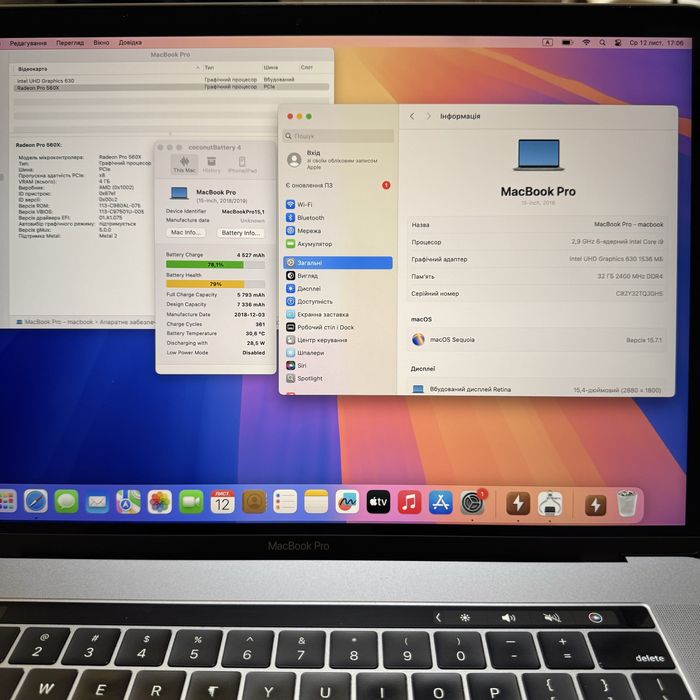Viewport: 700px width, 700px height.
Task: Go back with the left chevron in Інформація
Action: point(412,116)
